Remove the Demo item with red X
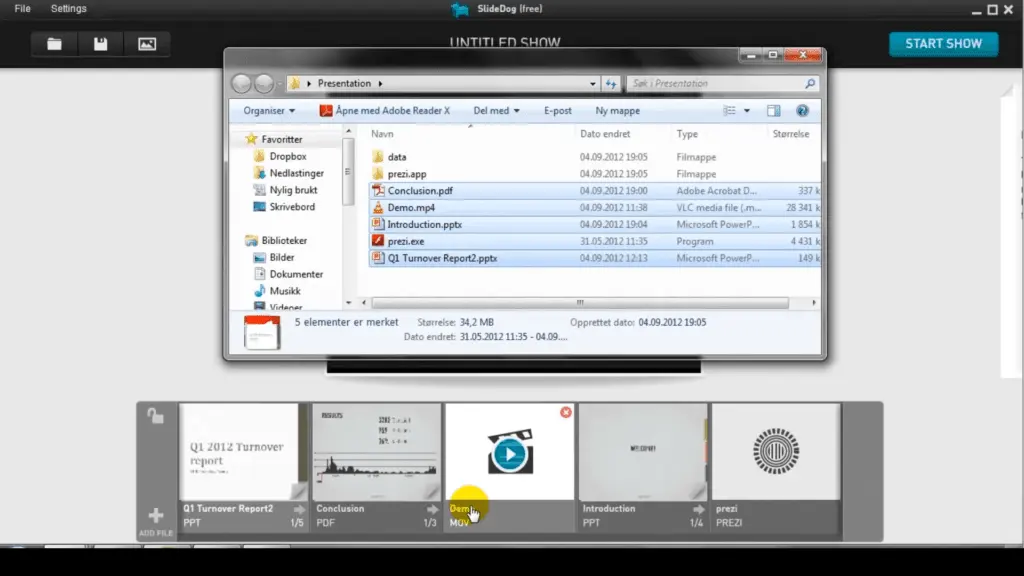The height and width of the screenshot is (576, 1024). pyautogui.click(x=566, y=412)
